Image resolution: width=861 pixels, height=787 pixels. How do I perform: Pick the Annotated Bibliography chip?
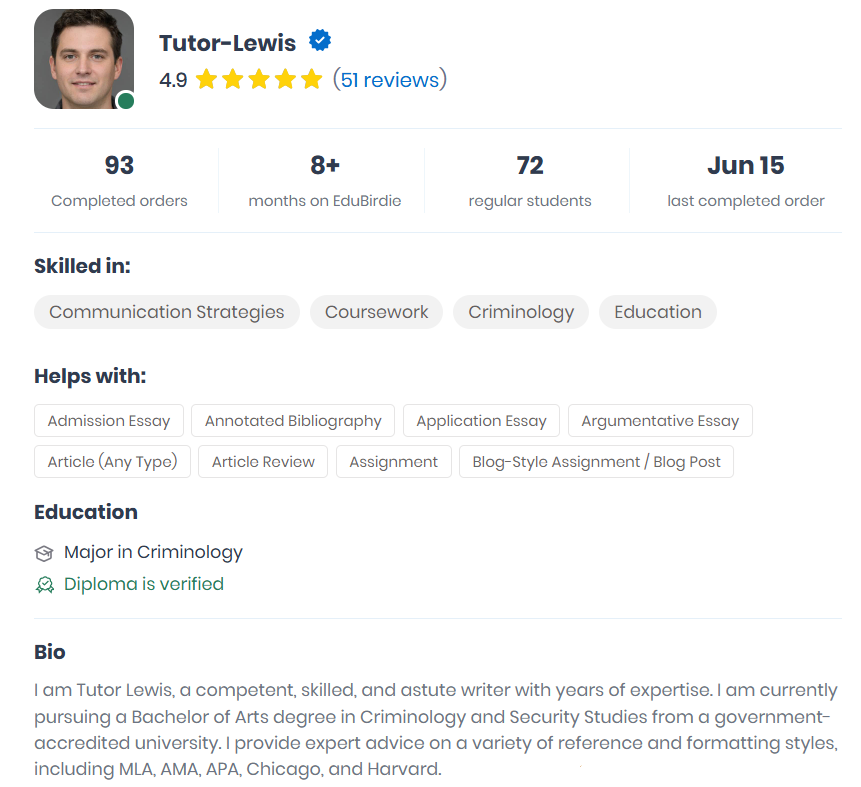(293, 421)
